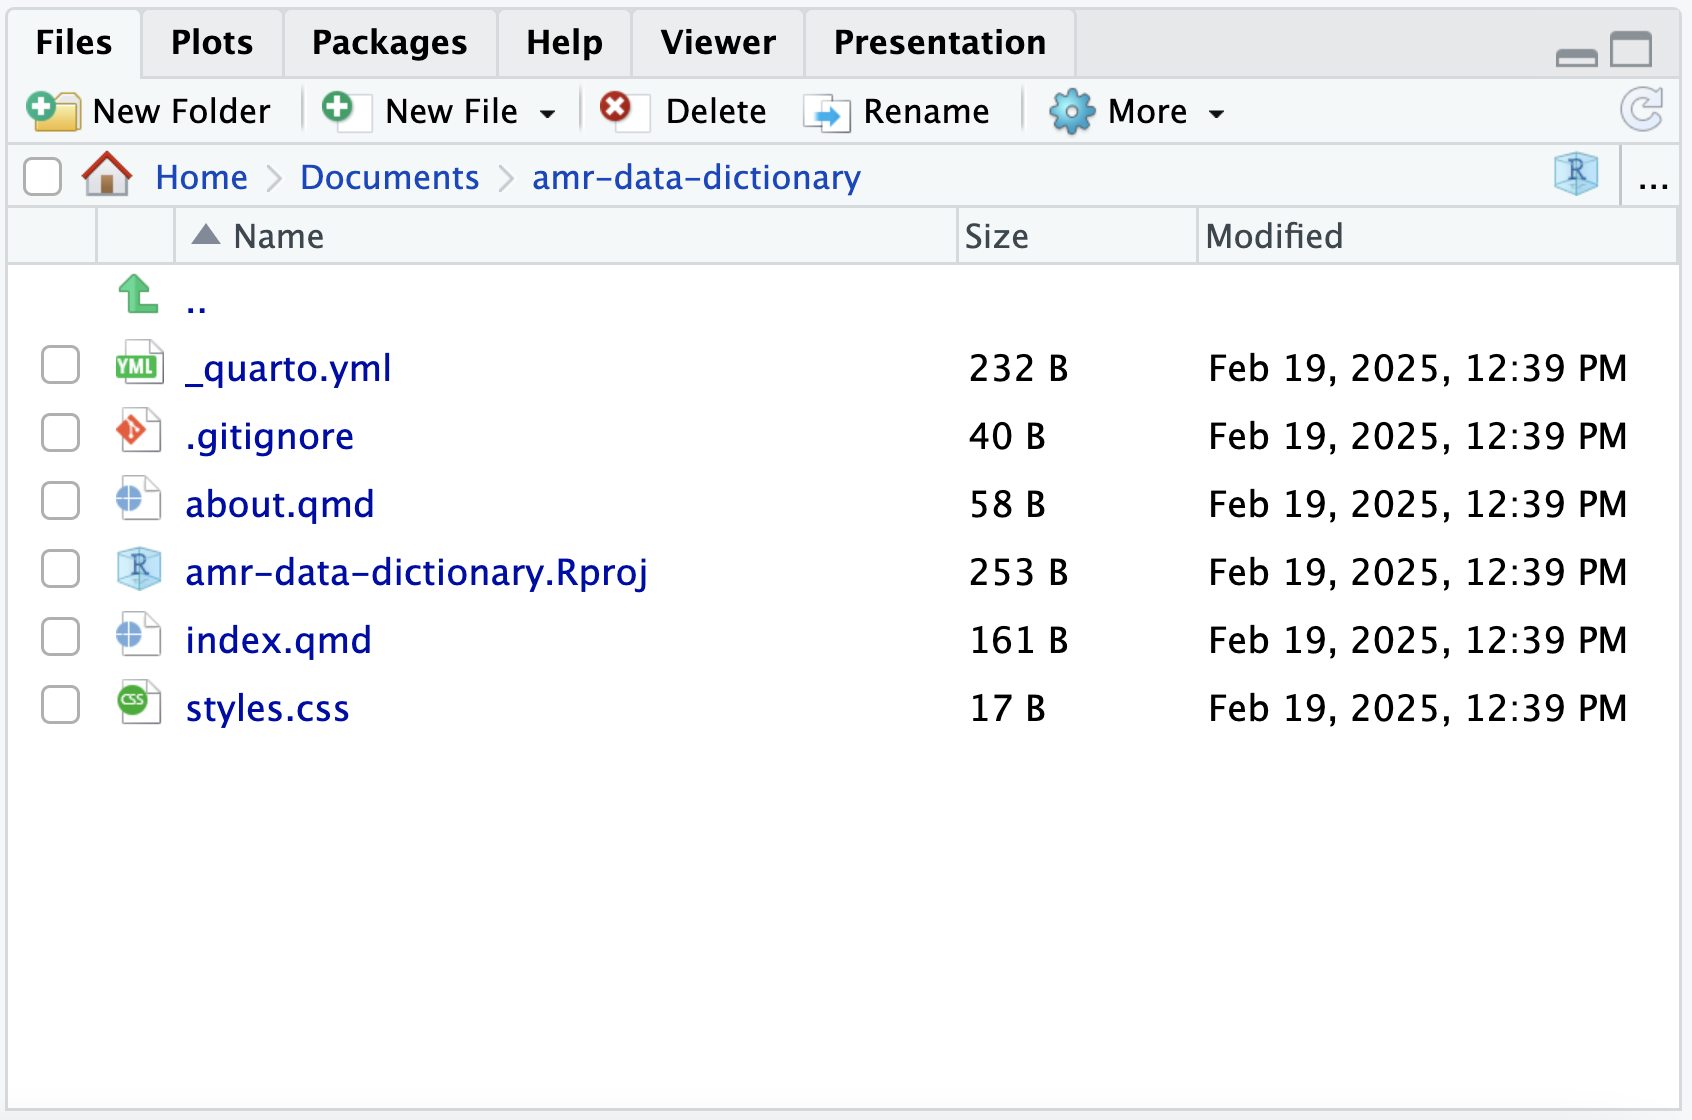Go to Home in the breadcrumb

pyautogui.click(x=201, y=177)
